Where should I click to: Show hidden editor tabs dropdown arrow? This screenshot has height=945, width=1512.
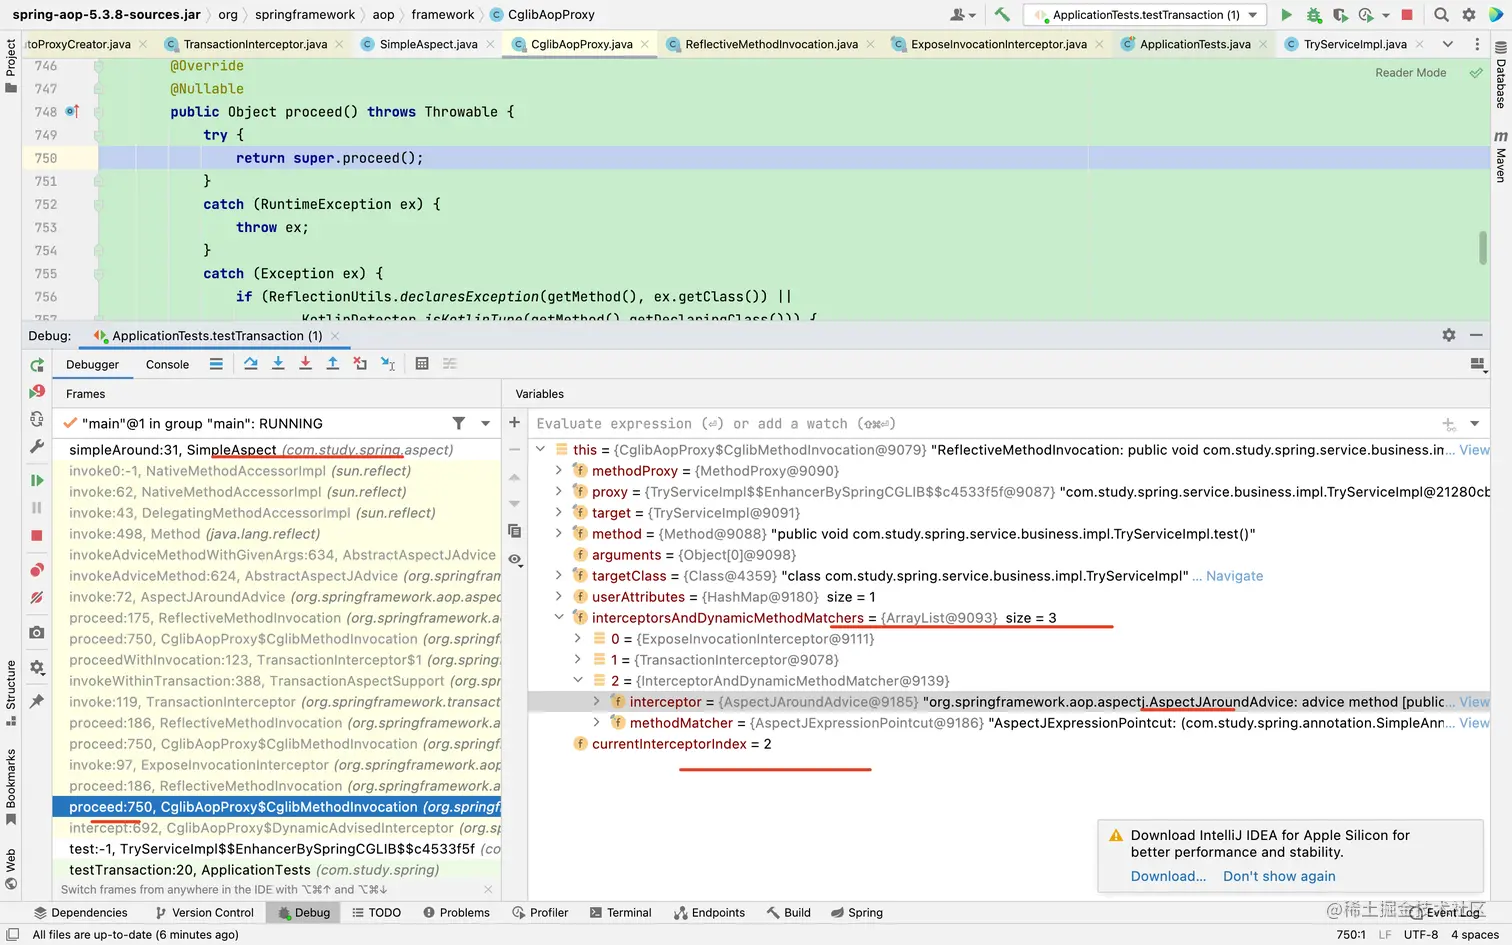click(1447, 44)
